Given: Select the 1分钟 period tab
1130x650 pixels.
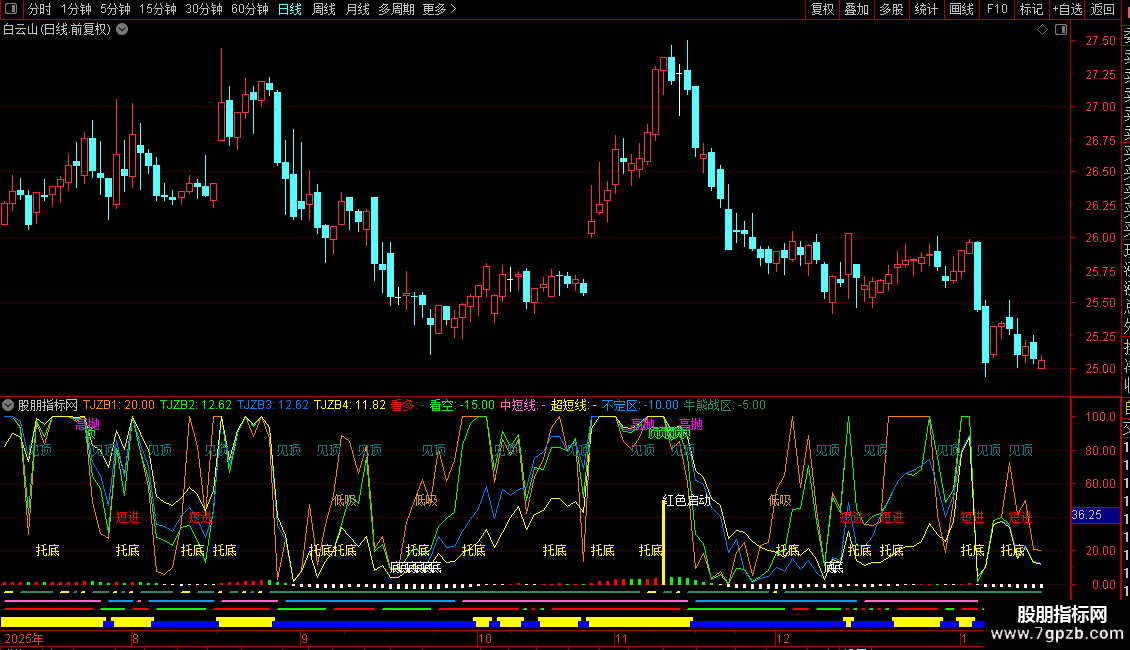Looking at the screenshot, I should point(76,9).
